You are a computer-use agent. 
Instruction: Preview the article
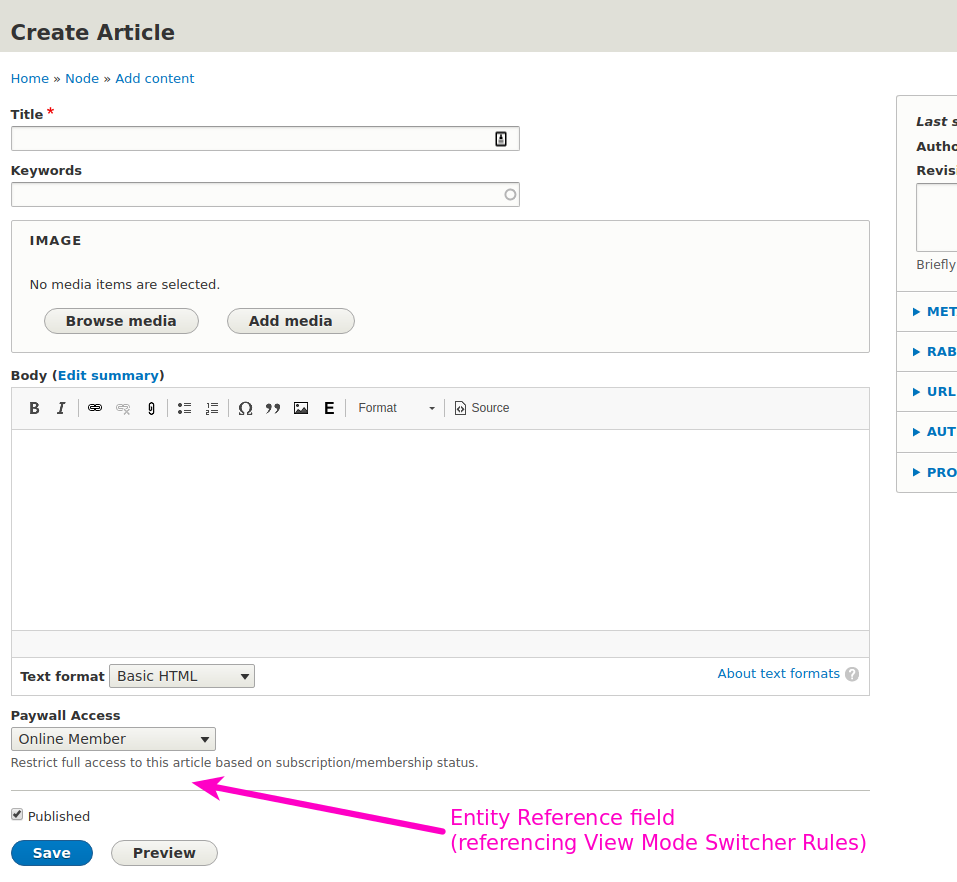(x=164, y=853)
